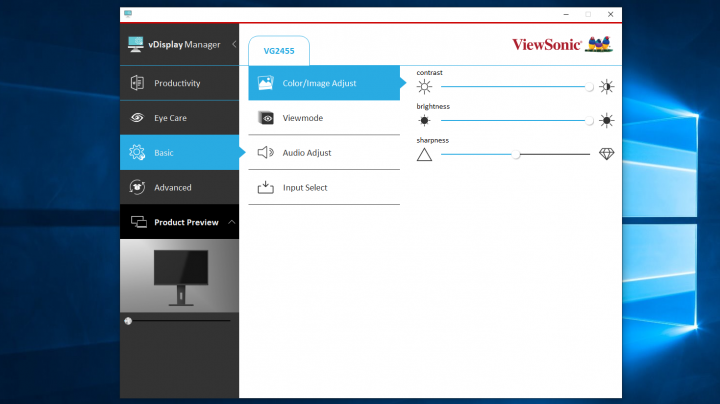Click the Eye Care eye icon
This screenshot has height=404, width=720.
[137, 118]
